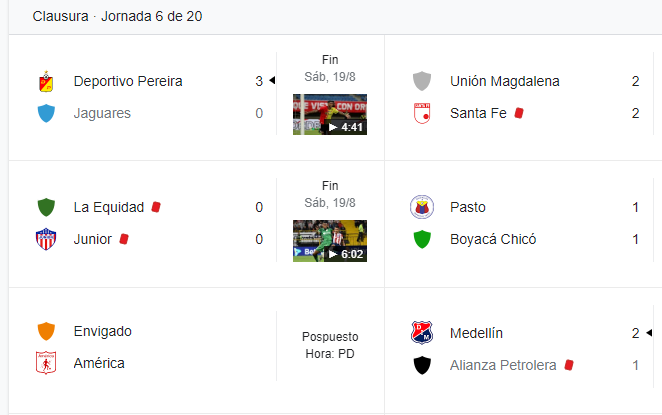The image size is (662, 415).
Task: Click the Pasto round team crest
Action: (422, 207)
